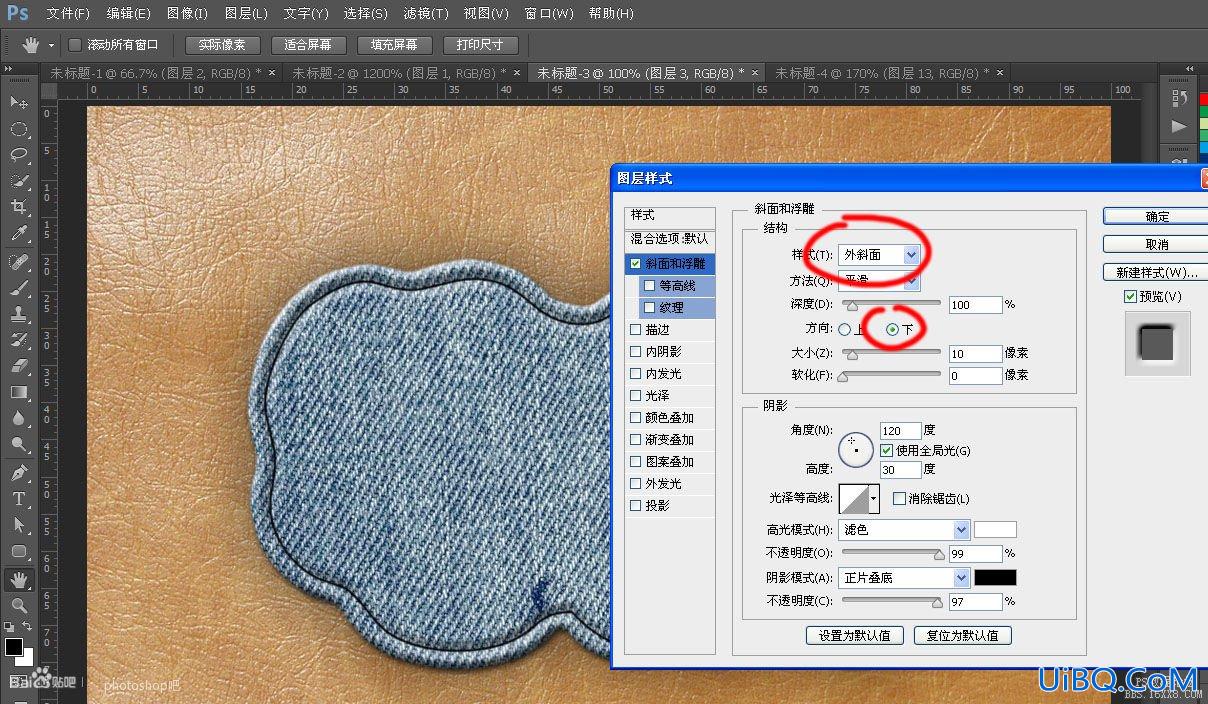
Task: Select the Horizontal Type tool
Action: 19,499
